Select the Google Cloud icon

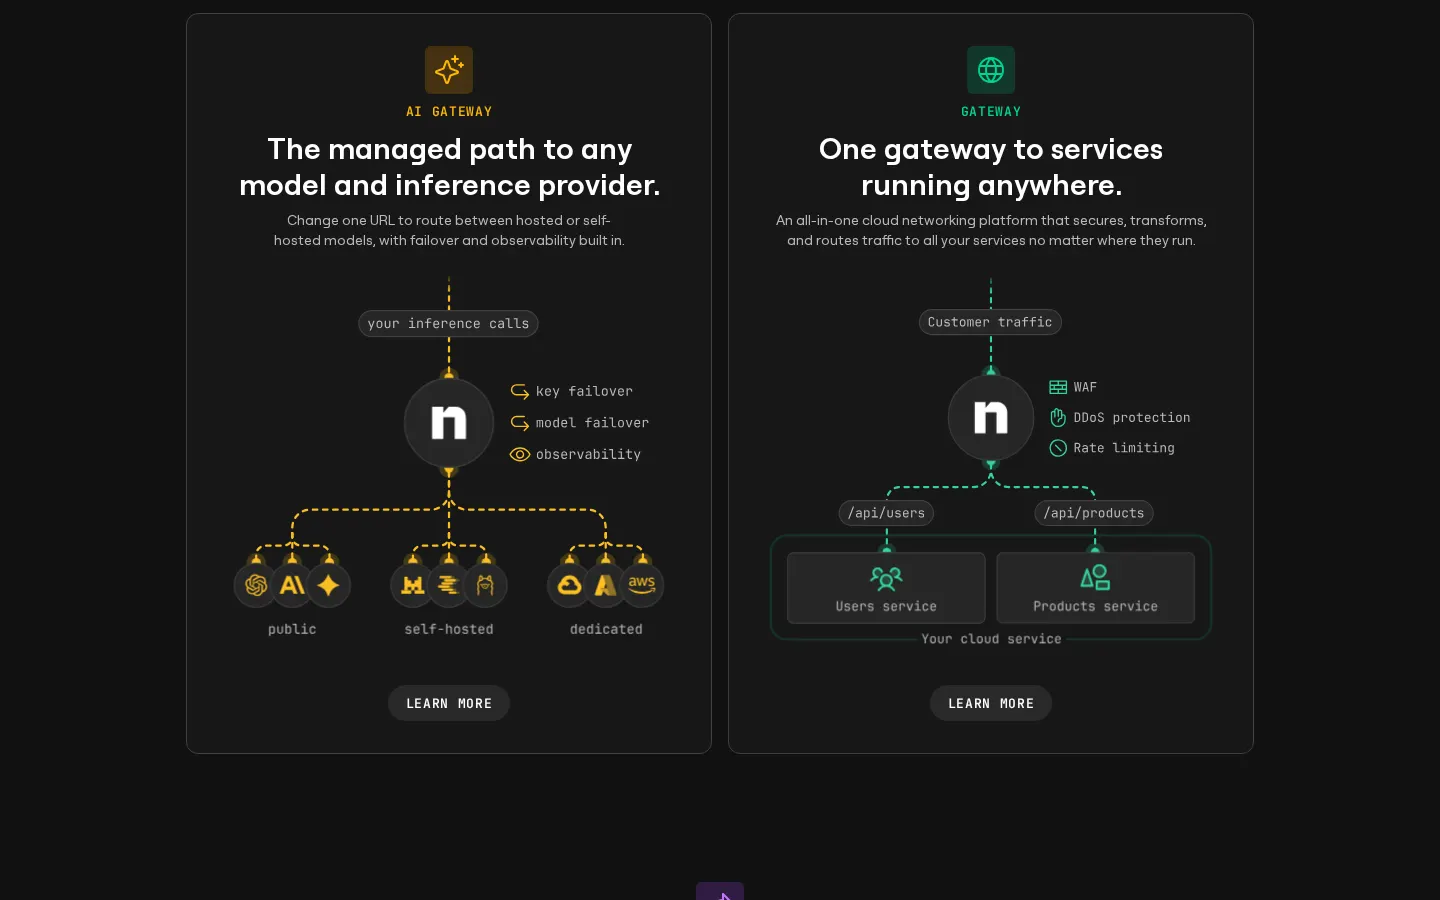tap(569, 585)
